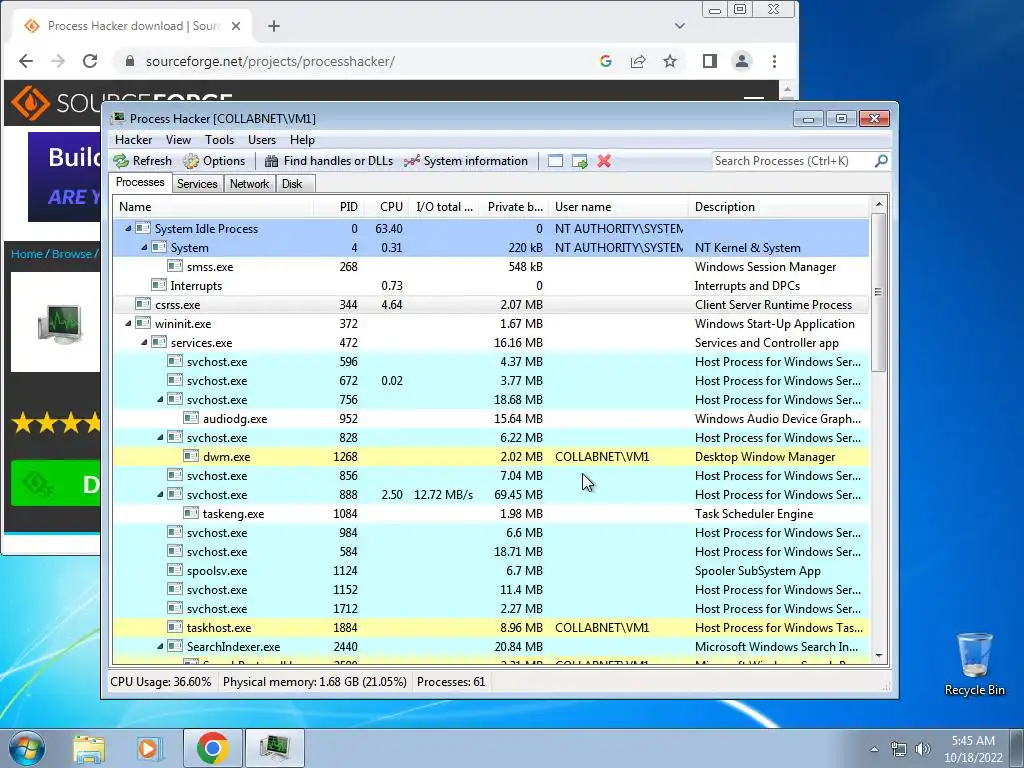Collapse the System Idle Process tree
This screenshot has height=768, width=1024.
128,229
